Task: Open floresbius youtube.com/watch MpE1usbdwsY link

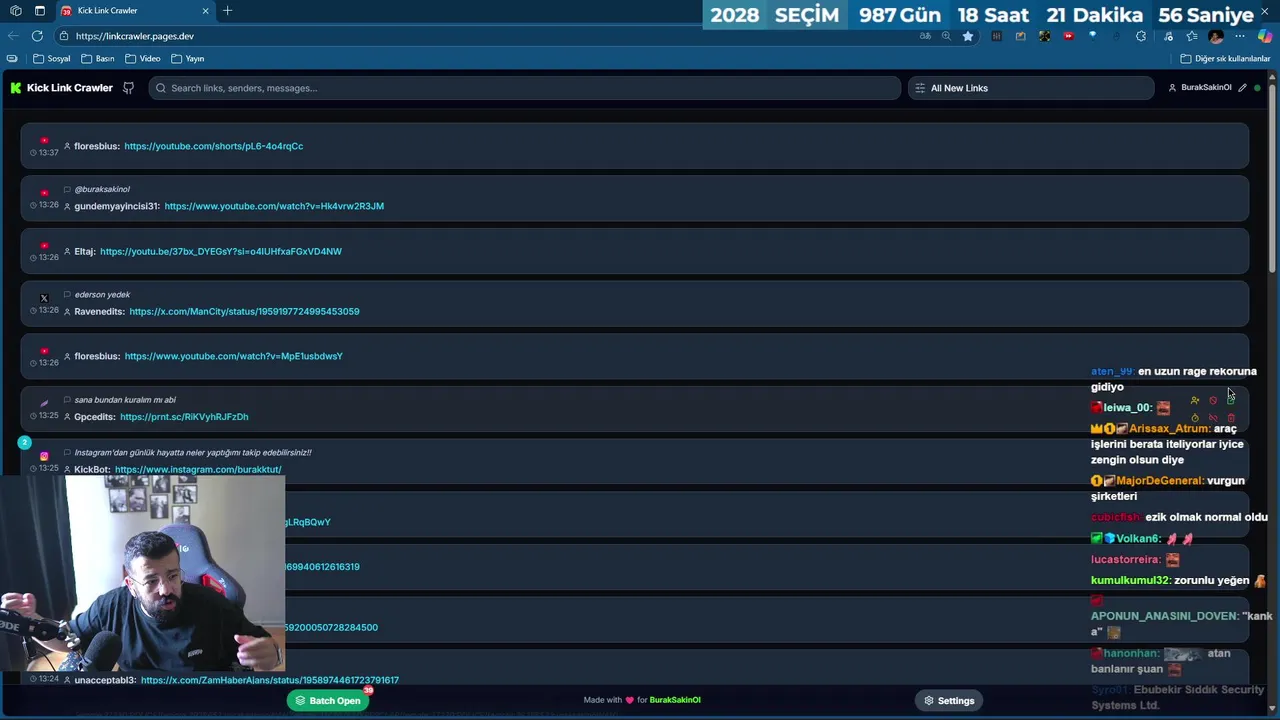Action: (x=234, y=356)
